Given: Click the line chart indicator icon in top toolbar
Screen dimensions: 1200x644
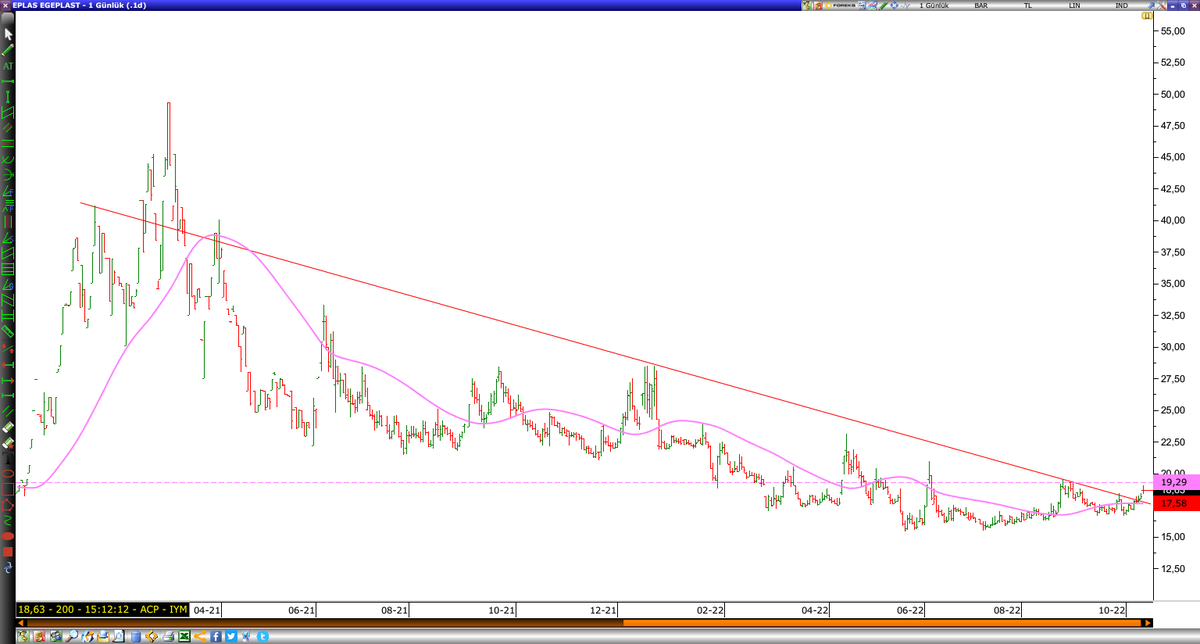Looking at the screenshot, I should (x=906, y=6).
